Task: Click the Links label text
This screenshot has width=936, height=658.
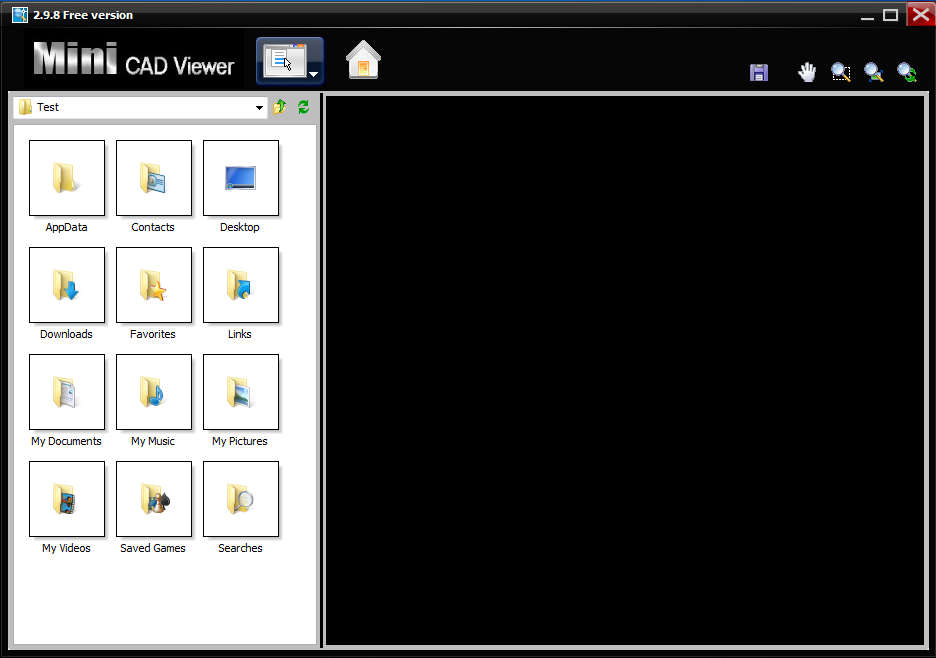Action: pyautogui.click(x=240, y=334)
